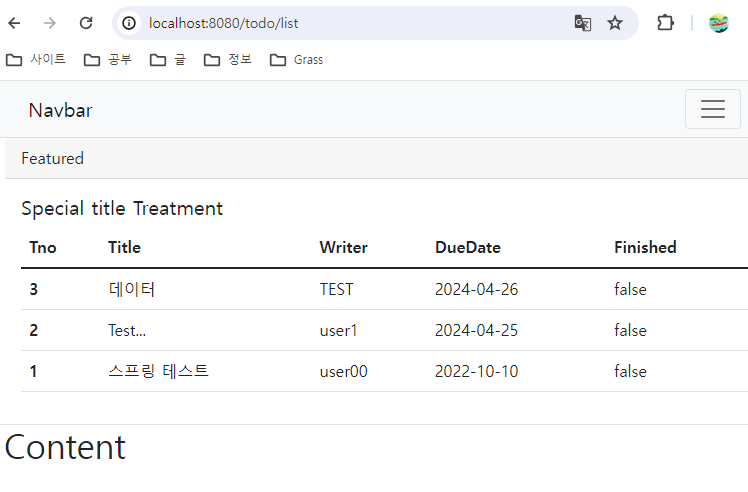748x492 pixels.
Task: Click the Writer column header
Action: click(343, 247)
